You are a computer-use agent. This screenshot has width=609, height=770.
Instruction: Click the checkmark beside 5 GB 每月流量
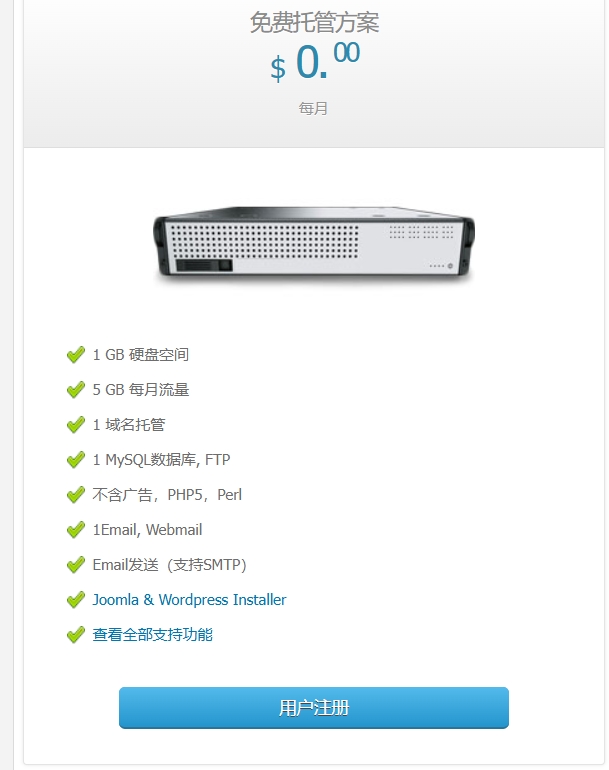pos(76,390)
